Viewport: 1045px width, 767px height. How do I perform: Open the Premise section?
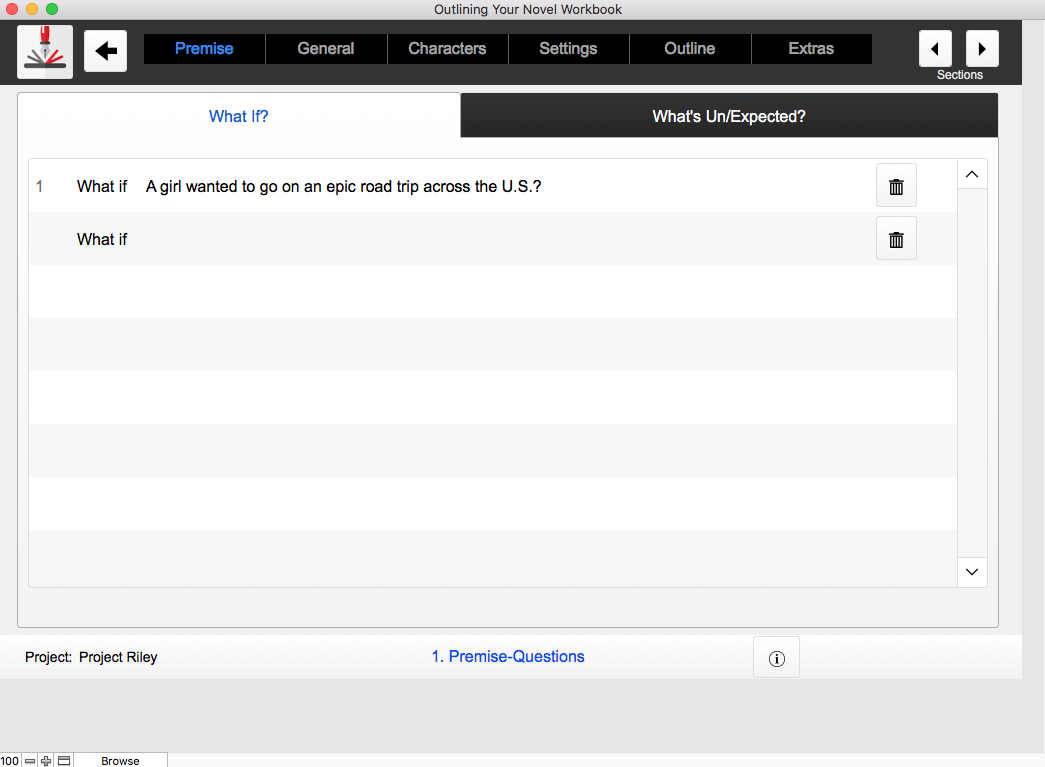204,49
